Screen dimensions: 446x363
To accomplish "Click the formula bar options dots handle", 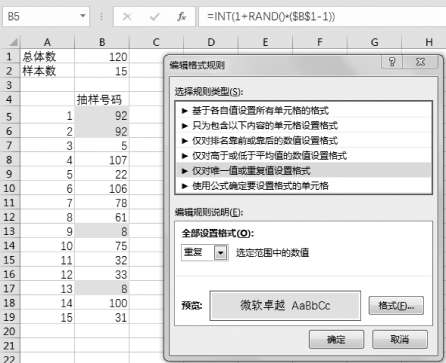I will tap(101, 16).
